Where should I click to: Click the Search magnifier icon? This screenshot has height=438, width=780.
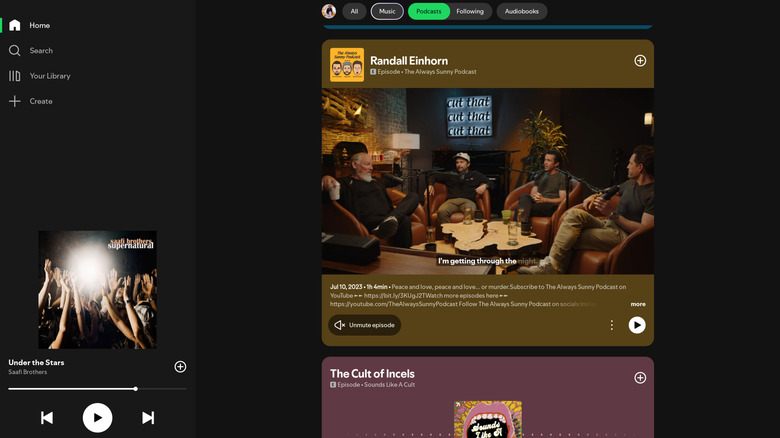[x=14, y=50]
